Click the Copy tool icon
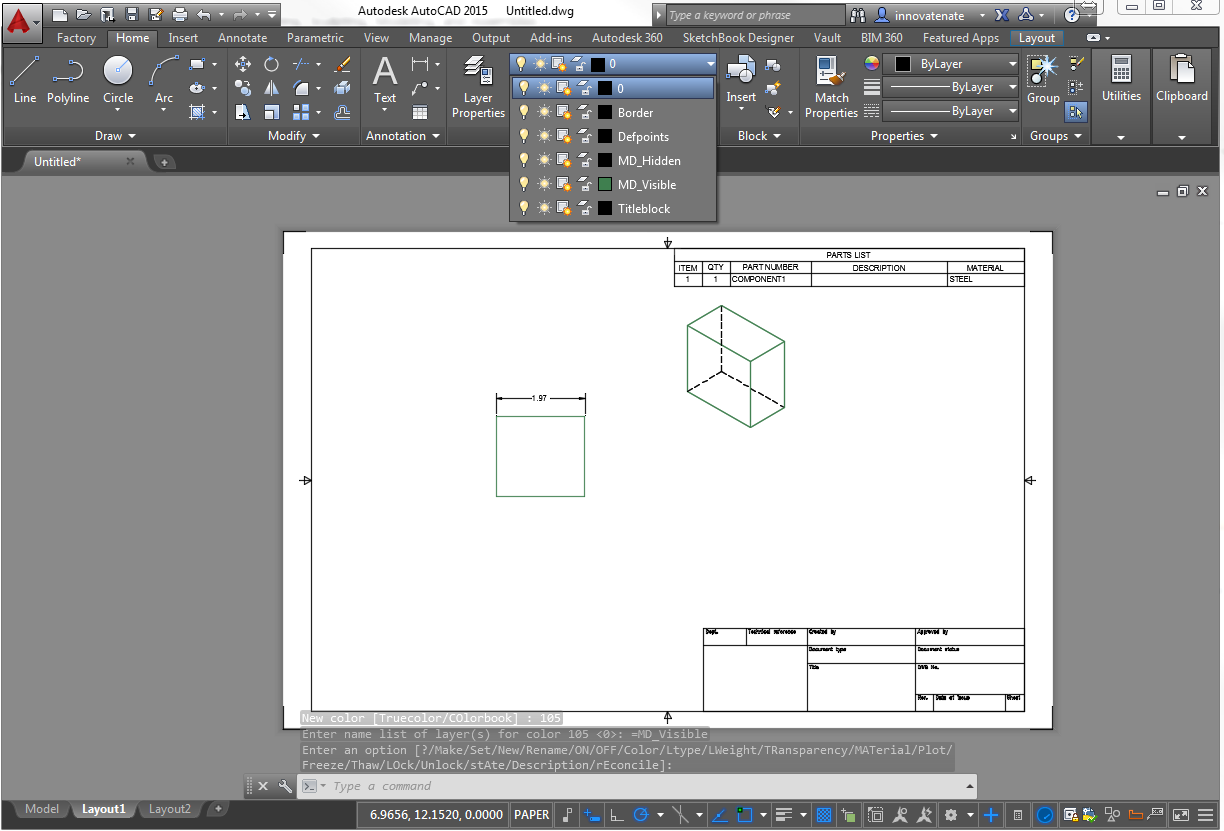 [243, 88]
